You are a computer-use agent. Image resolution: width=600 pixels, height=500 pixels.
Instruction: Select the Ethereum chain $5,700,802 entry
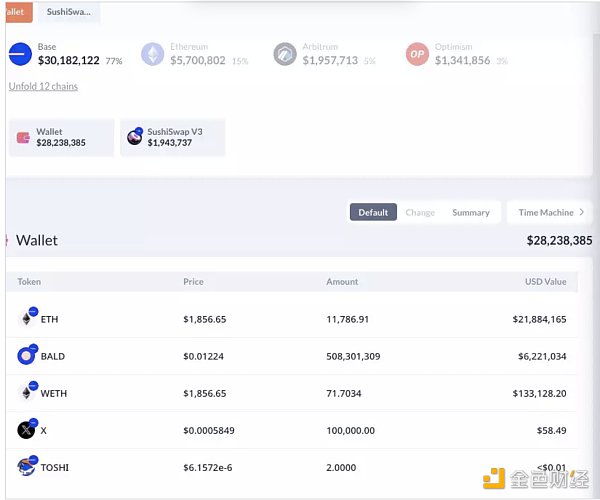click(195, 54)
